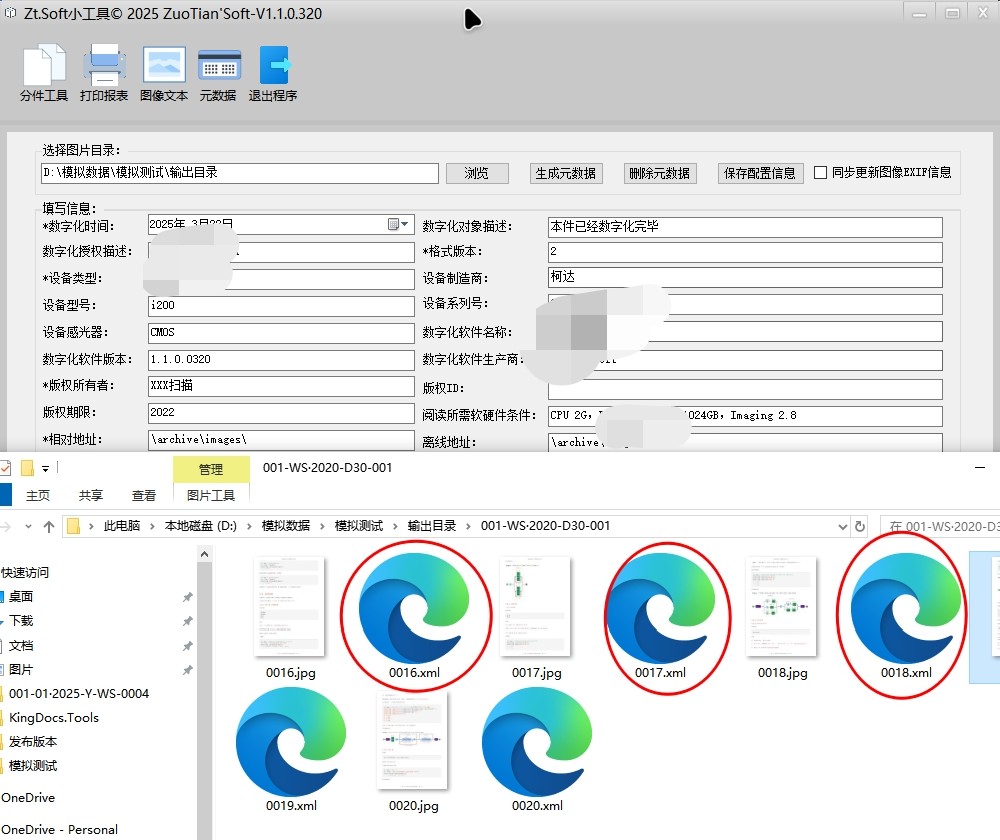Switch to the 查看 ribbon tab

click(x=144, y=495)
